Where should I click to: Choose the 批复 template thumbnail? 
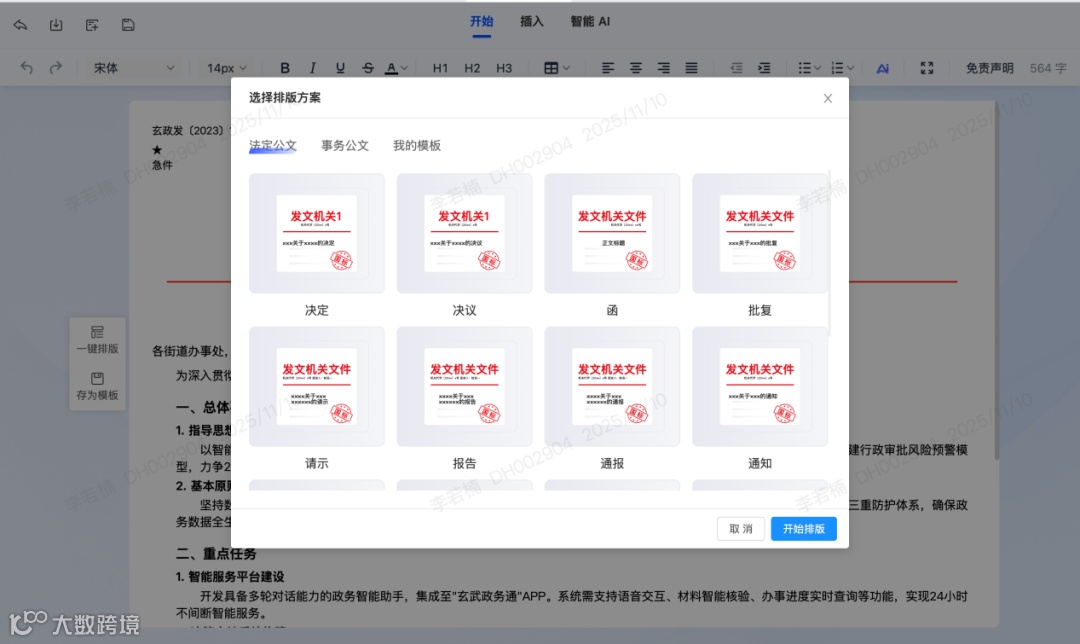click(760, 233)
